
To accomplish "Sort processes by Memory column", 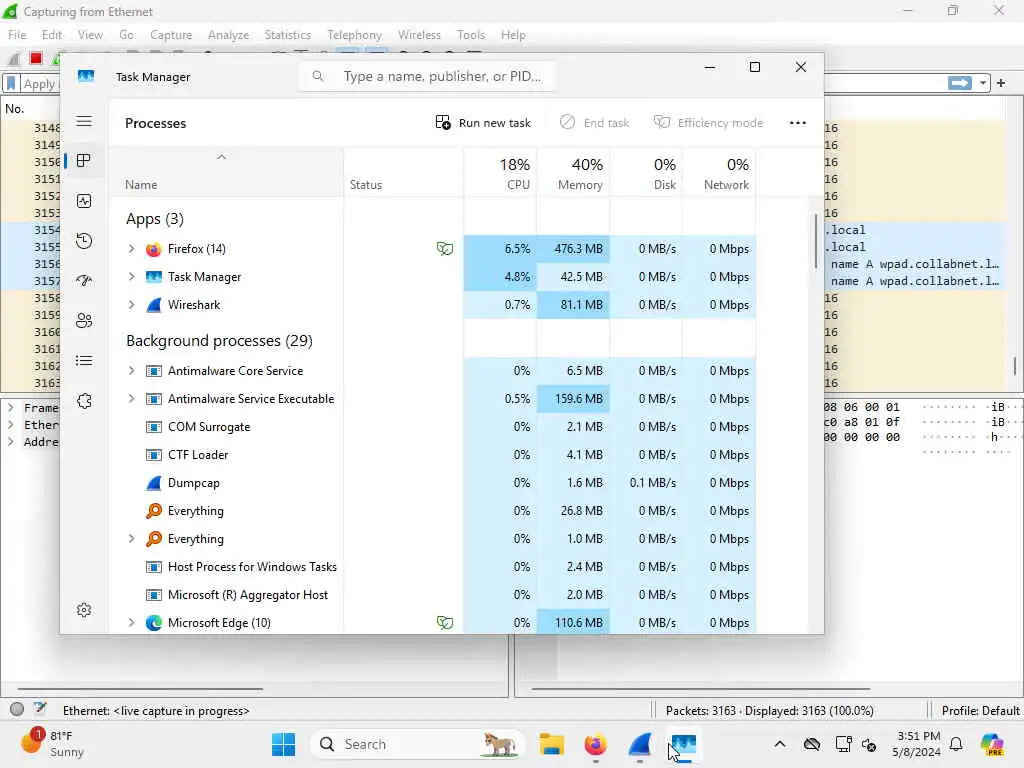I will click(x=573, y=173).
